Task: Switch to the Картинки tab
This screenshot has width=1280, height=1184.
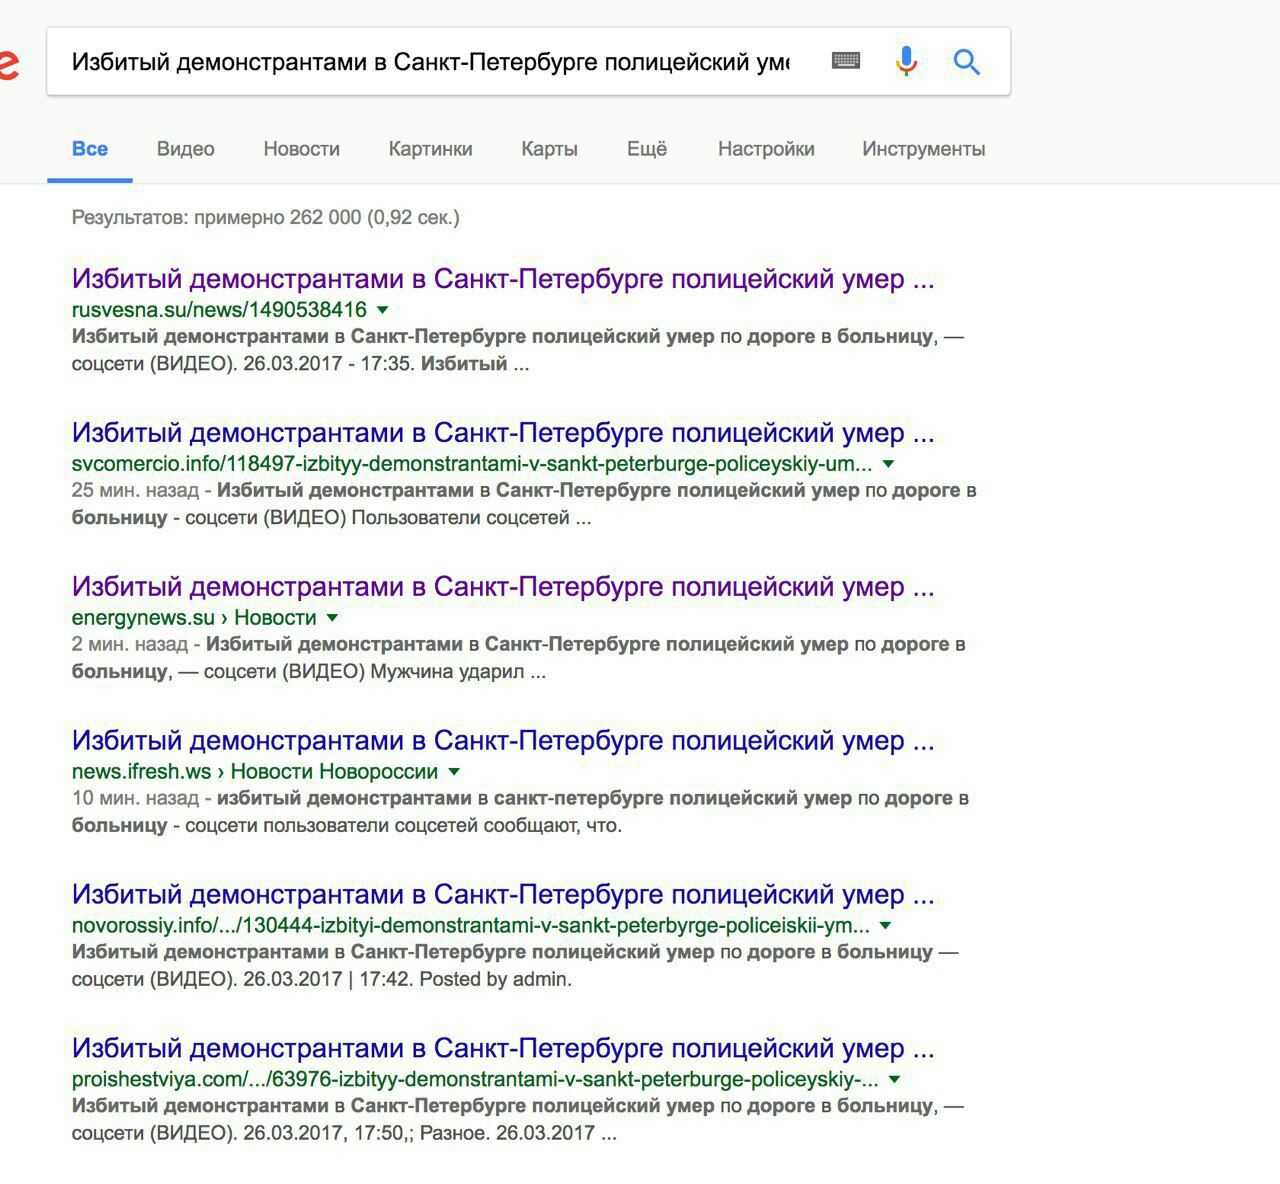Action: 430,149
